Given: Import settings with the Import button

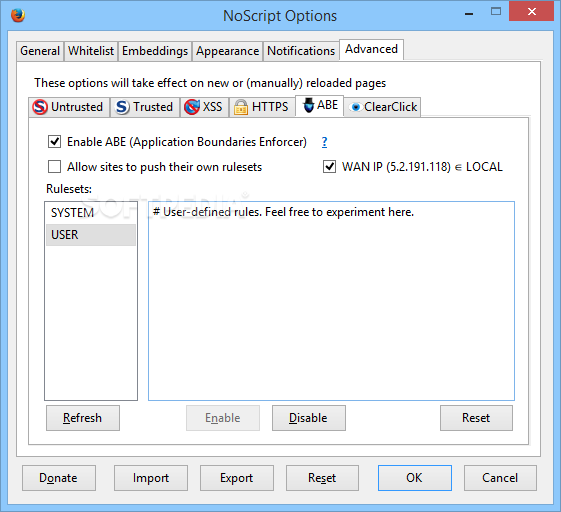Looking at the screenshot, I should point(151,478).
